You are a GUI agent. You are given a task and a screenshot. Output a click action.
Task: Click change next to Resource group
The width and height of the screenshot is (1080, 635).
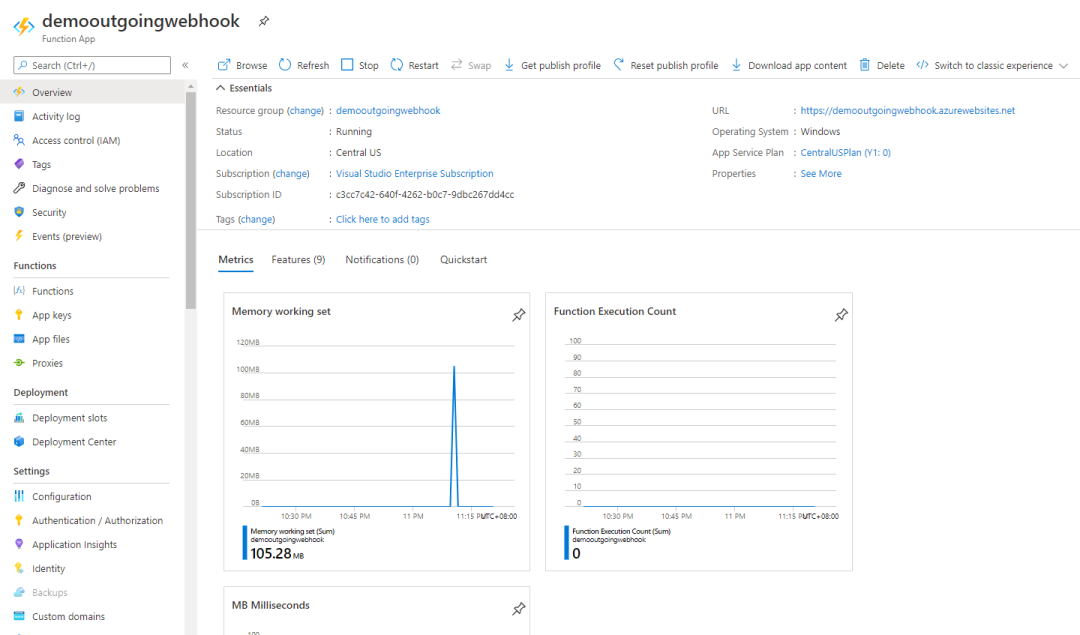point(305,111)
